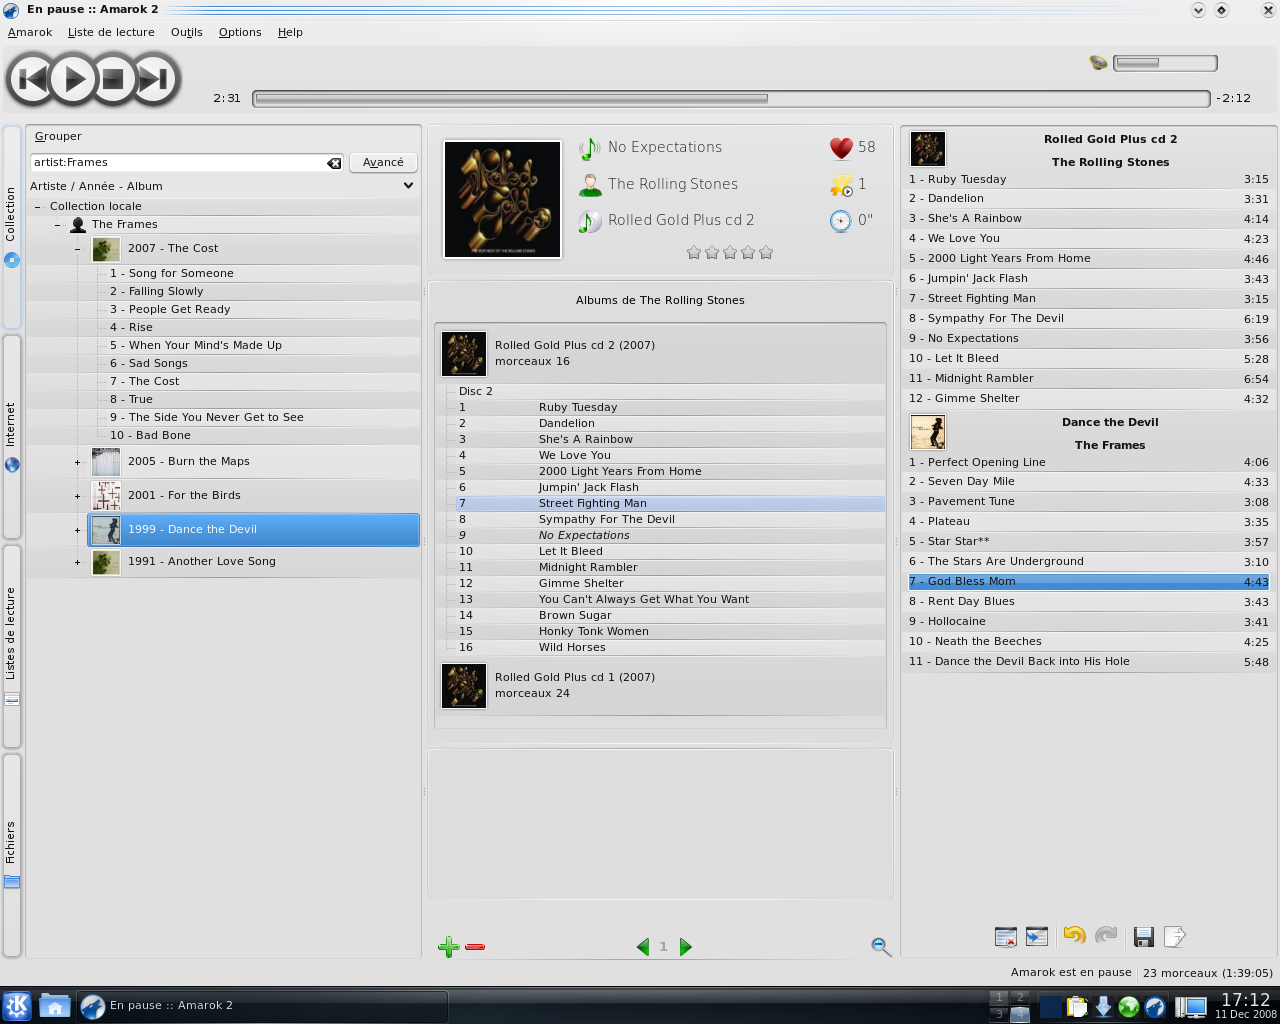The width and height of the screenshot is (1280, 1024).
Task: Click the yellow undo playlist icon
Action: 1074,936
